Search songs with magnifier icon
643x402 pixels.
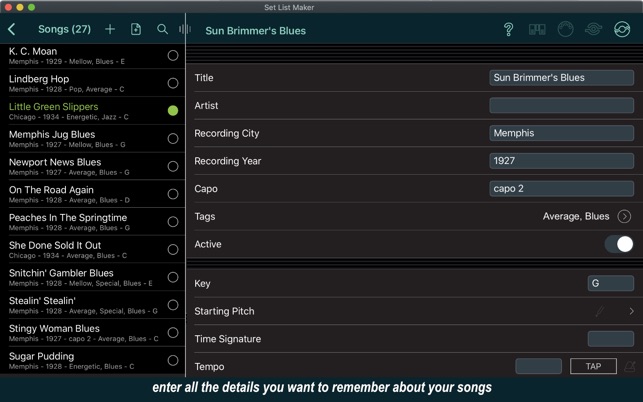(162, 29)
